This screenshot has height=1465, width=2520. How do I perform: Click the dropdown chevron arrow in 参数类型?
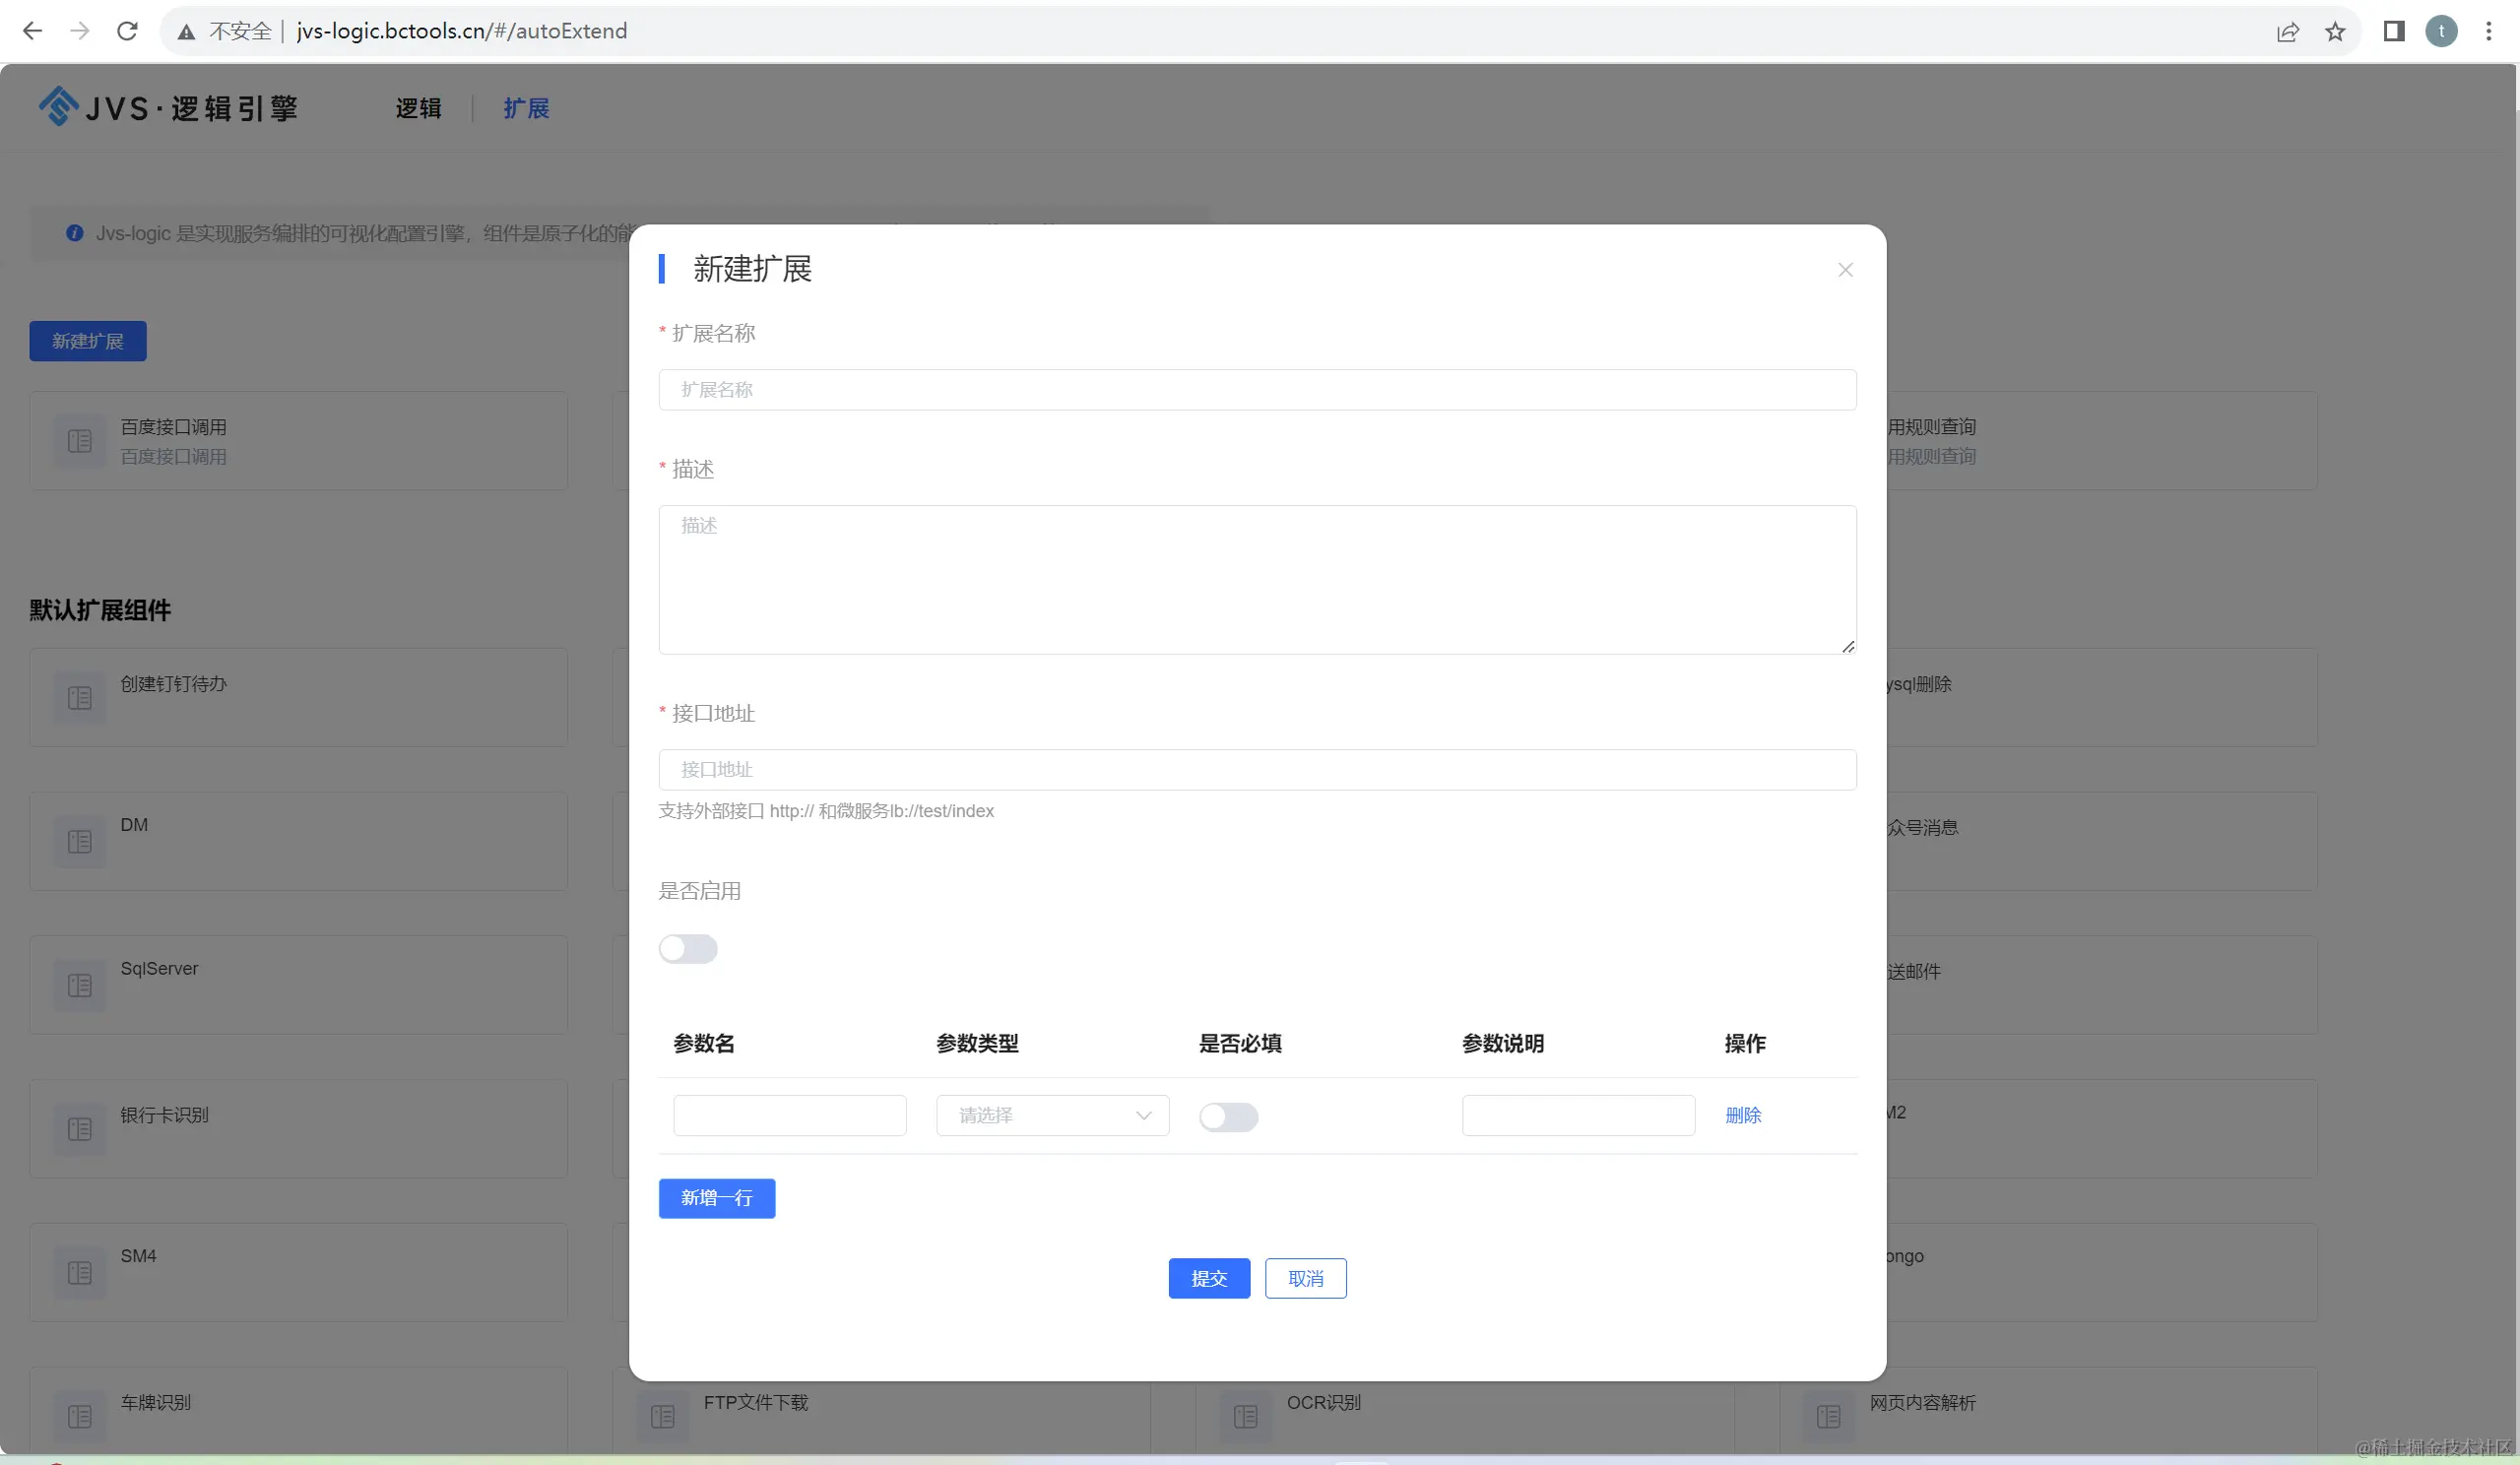1143,1116
